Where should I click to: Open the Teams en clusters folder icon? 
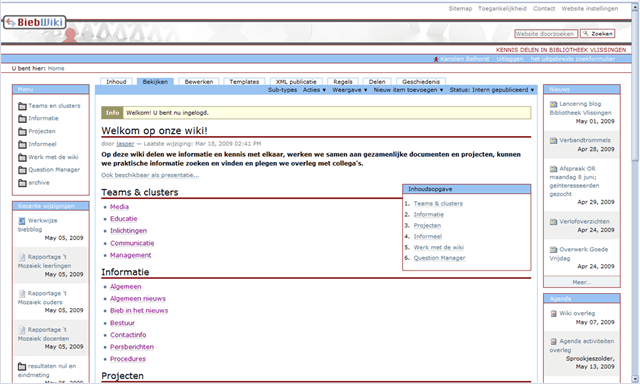(22, 106)
